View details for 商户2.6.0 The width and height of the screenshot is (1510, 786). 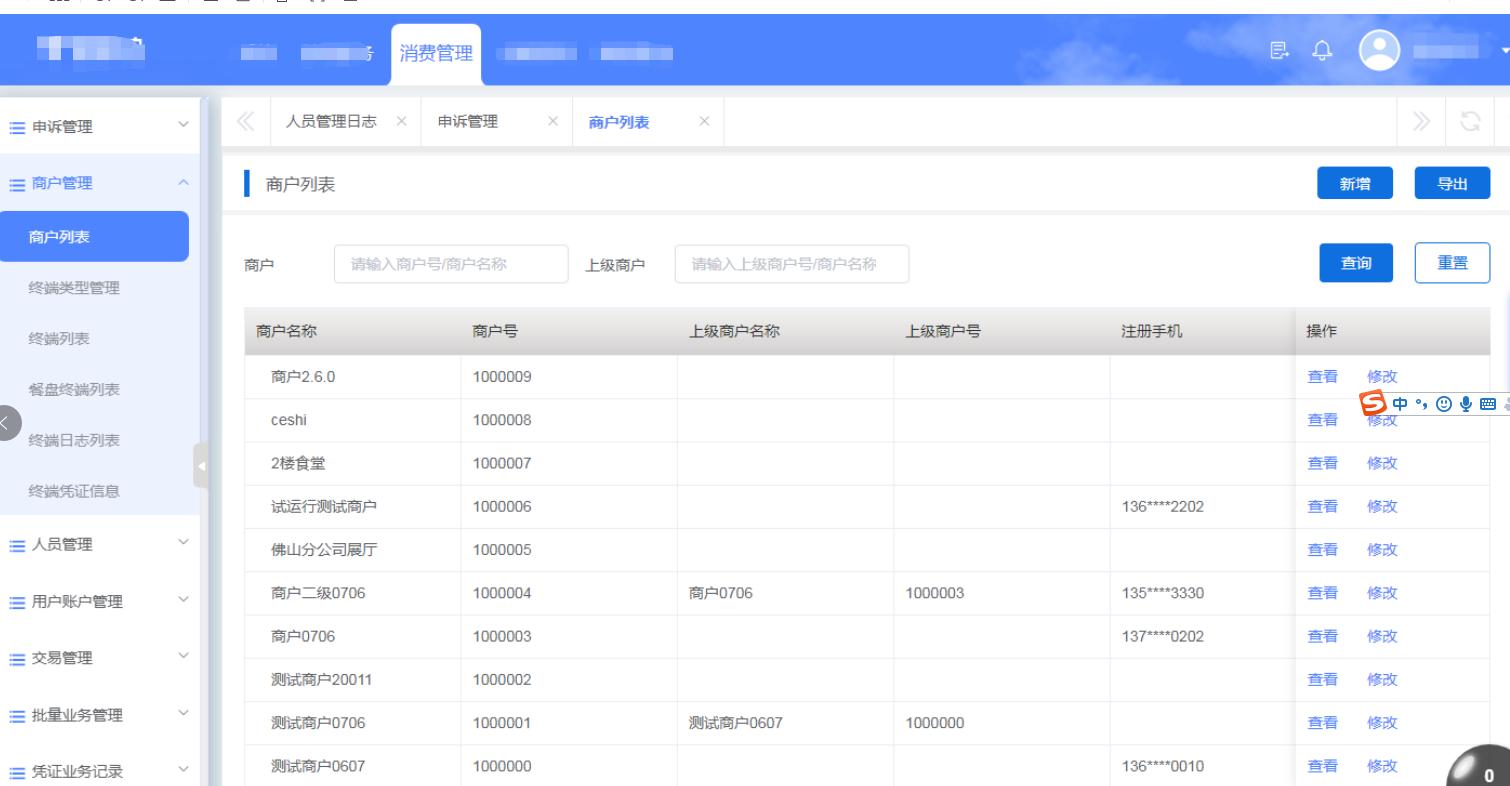click(x=1322, y=377)
